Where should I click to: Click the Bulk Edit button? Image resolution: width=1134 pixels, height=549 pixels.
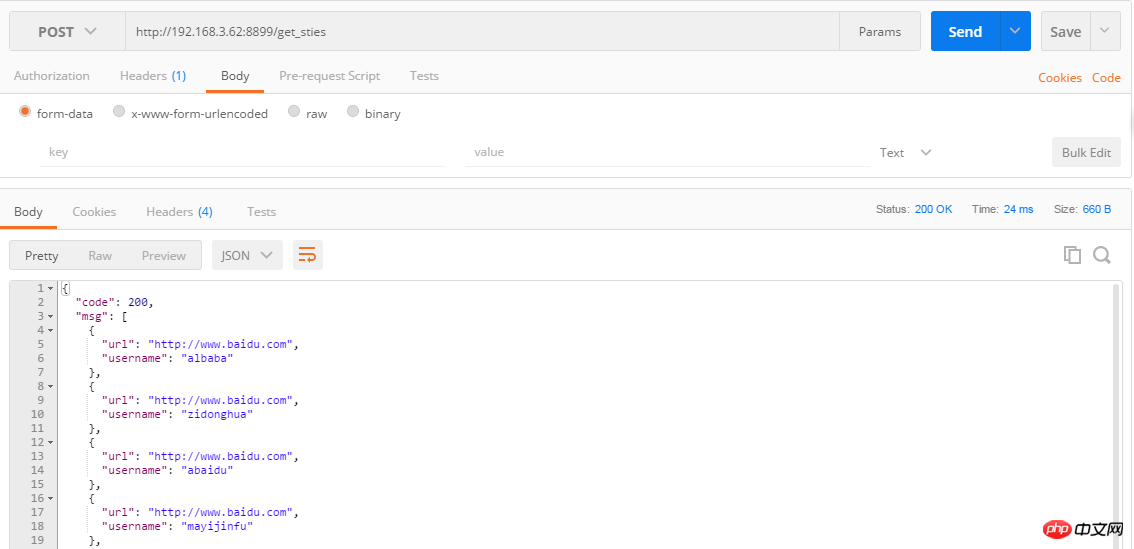[1086, 153]
